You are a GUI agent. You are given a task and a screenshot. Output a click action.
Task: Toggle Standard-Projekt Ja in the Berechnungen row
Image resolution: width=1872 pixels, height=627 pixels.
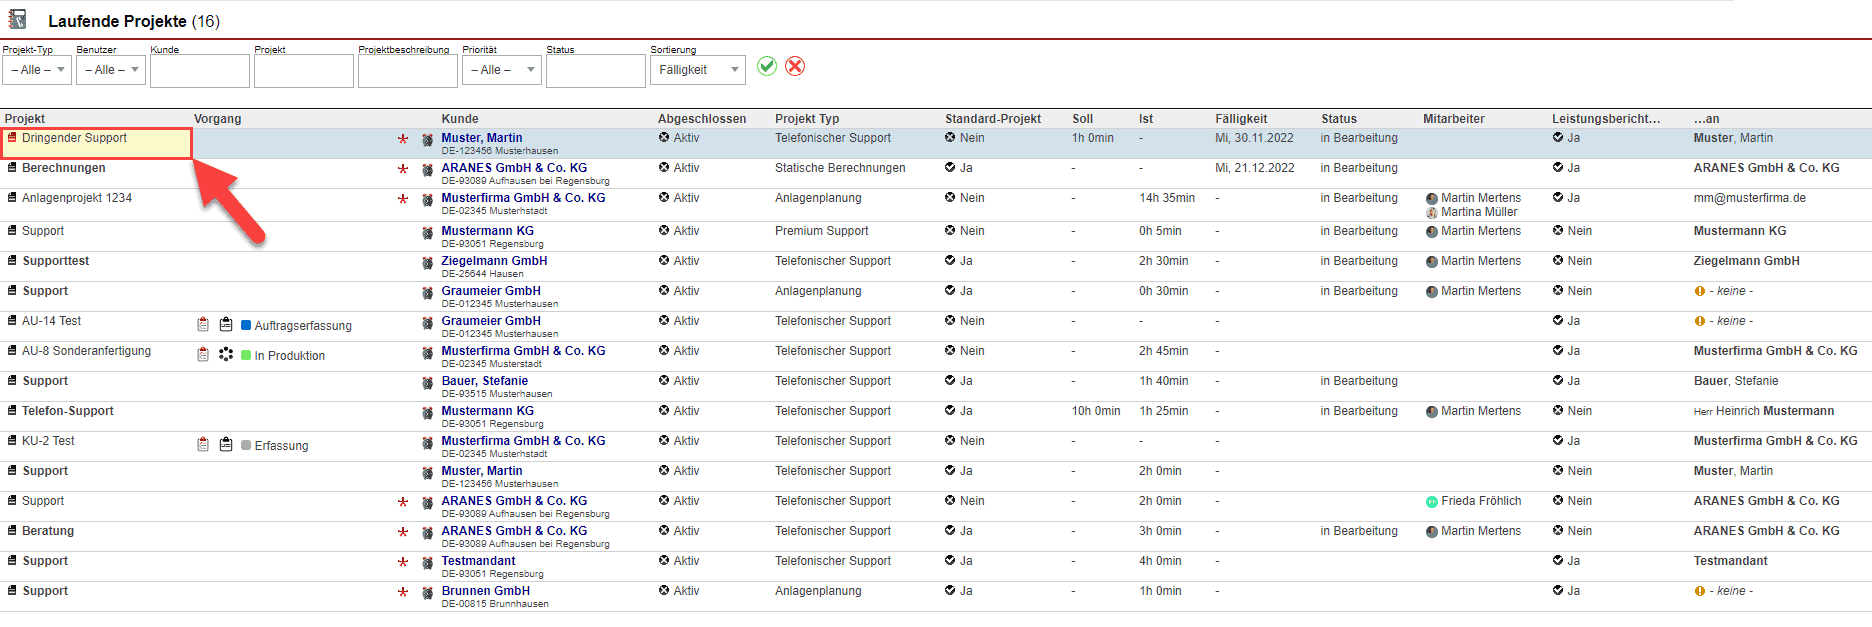[x=950, y=168]
